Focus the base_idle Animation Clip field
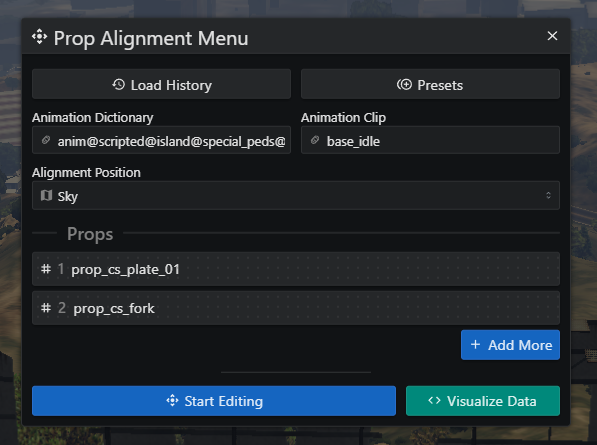This screenshot has width=597, height=445. click(x=430, y=140)
